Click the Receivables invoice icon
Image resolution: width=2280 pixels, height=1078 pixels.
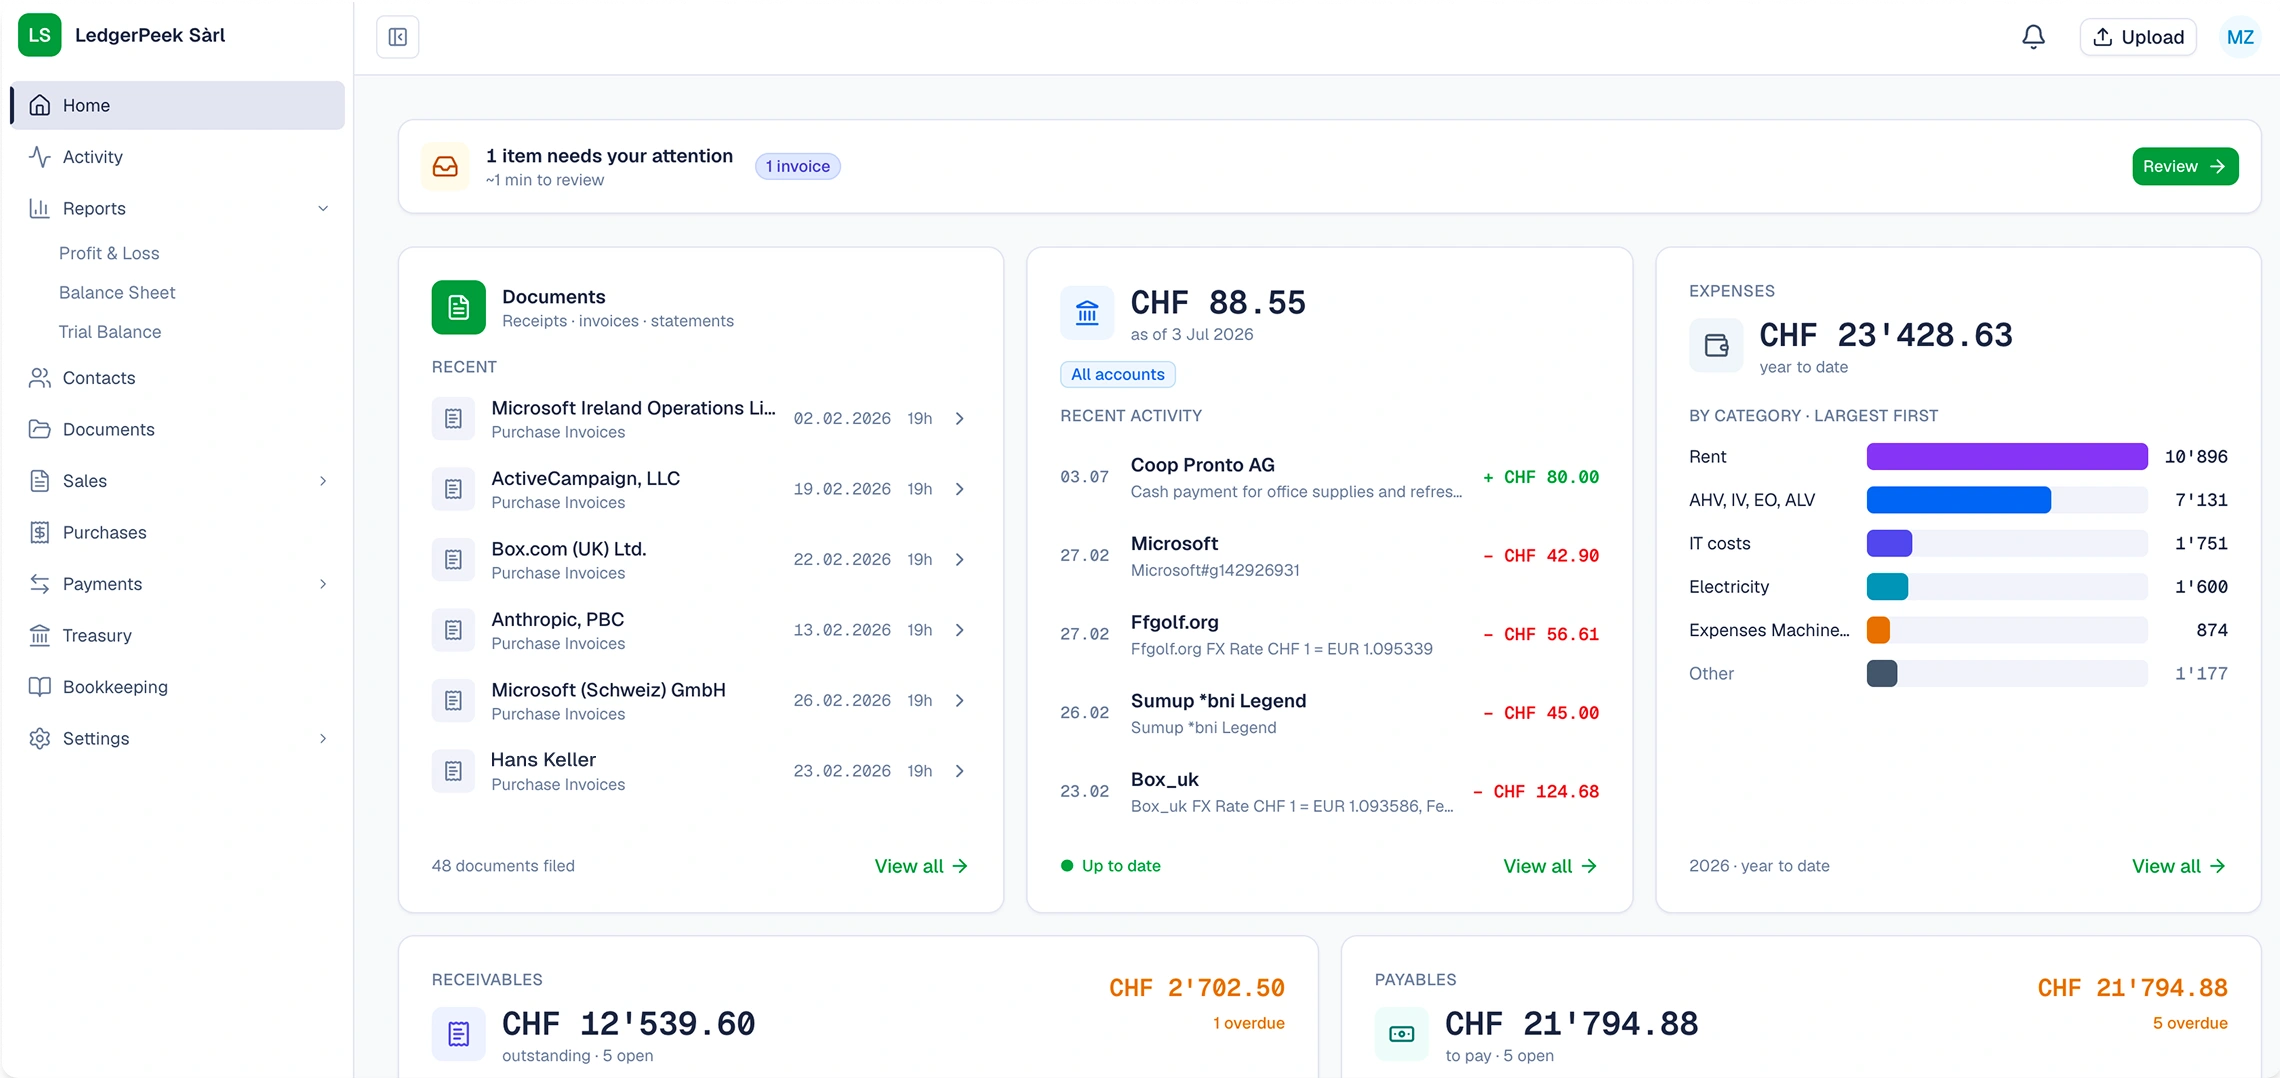click(458, 1034)
